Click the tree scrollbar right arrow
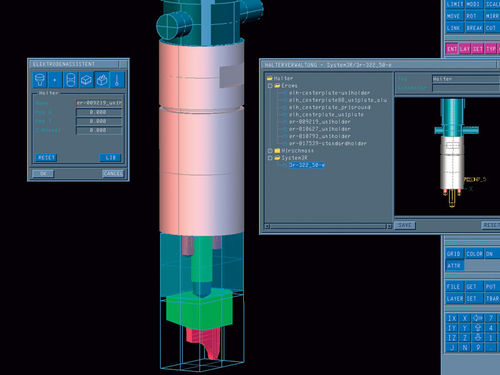Screen dimensions: 500x375 (x=389, y=226)
